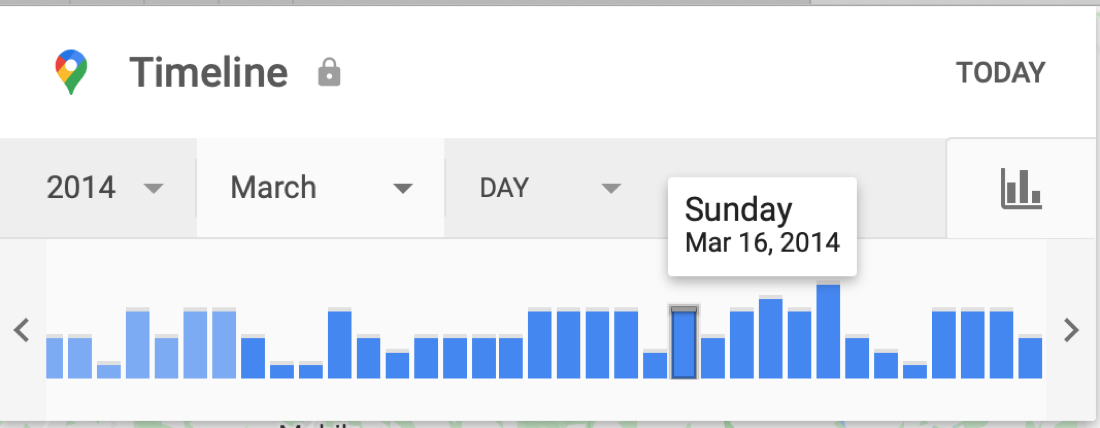Toggle the bar chart view icon

[x=1021, y=189]
